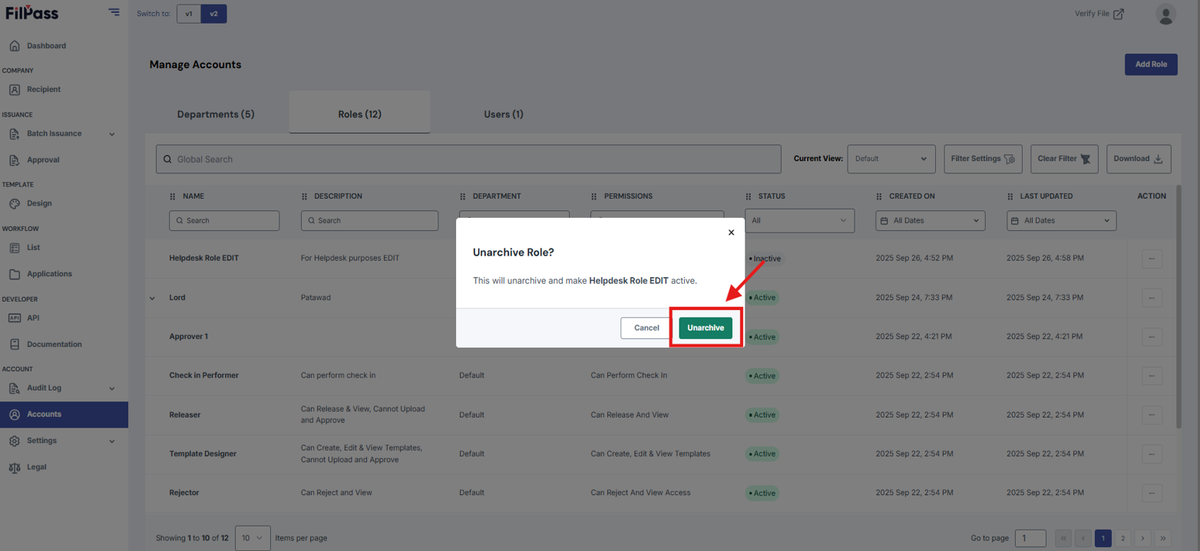Open action menu for Lord role
Viewport: 1200px width, 551px height.
pyautogui.click(x=1151, y=298)
